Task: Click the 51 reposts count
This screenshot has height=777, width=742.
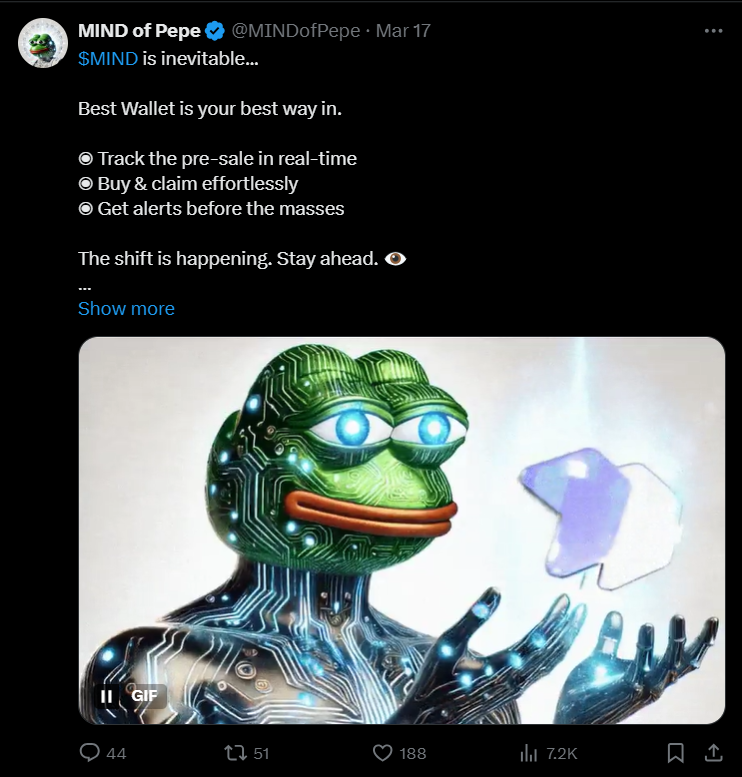Action: pyautogui.click(x=261, y=754)
